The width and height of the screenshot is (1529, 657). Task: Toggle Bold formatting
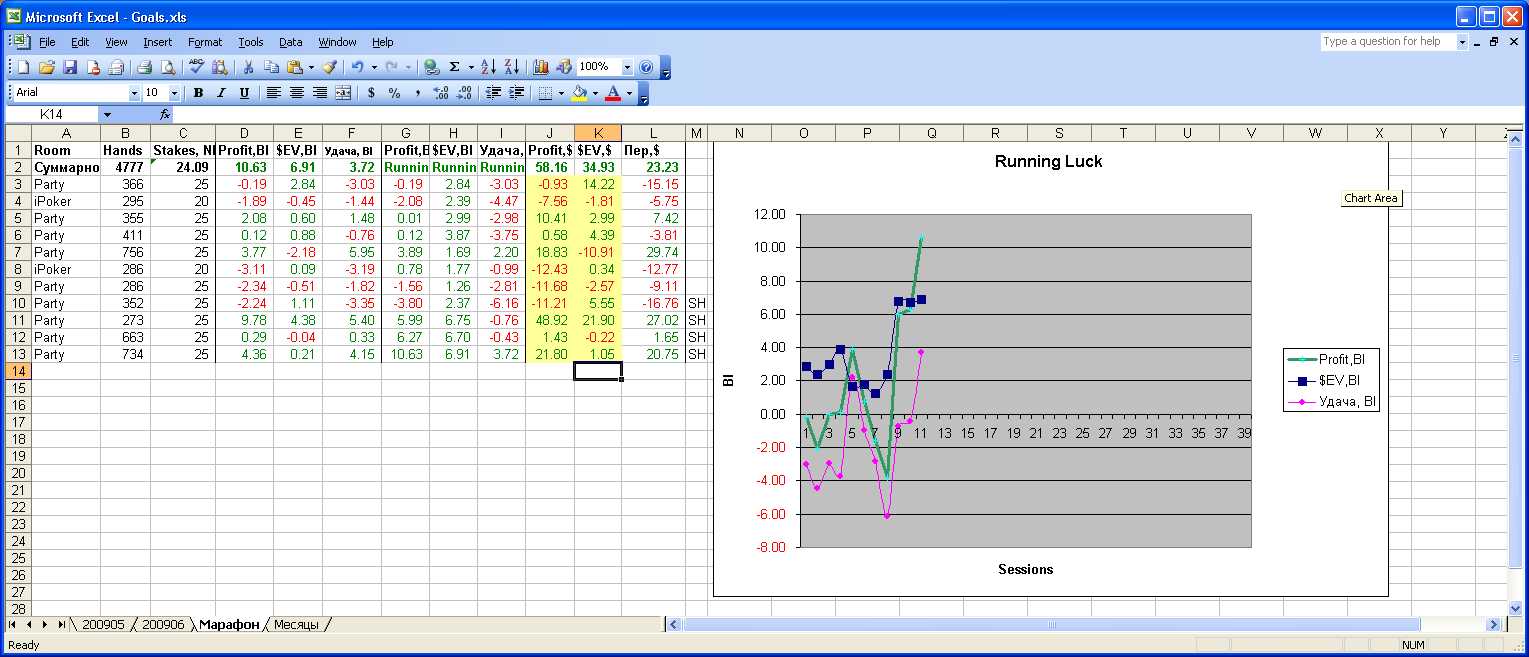pyautogui.click(x=198, y=93)
